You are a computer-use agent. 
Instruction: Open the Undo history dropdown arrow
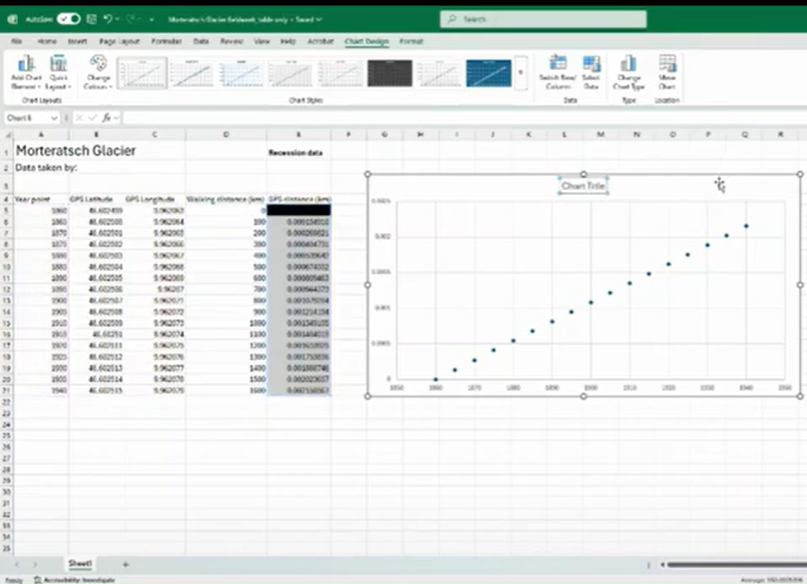point(117,20)
